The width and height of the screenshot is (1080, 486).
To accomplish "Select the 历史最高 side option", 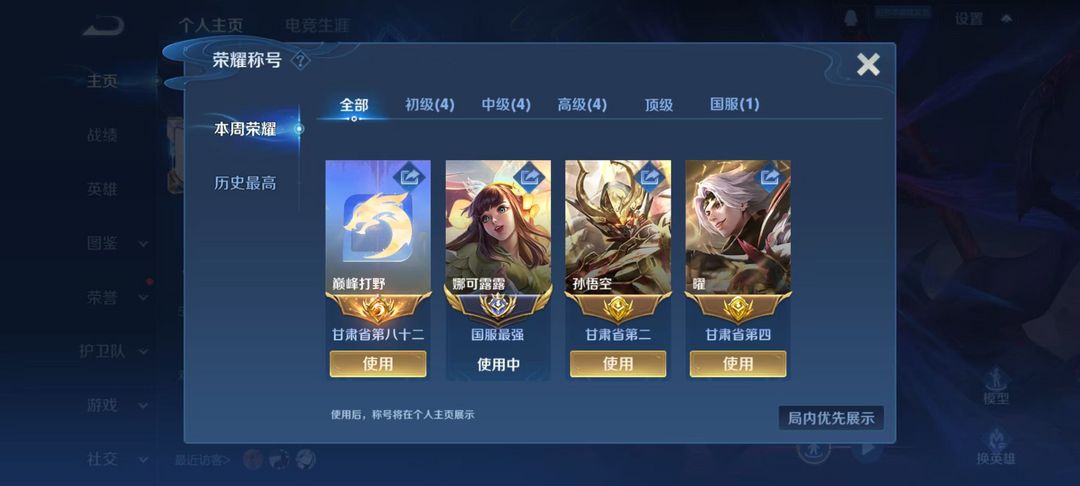I will click(245, 183).
